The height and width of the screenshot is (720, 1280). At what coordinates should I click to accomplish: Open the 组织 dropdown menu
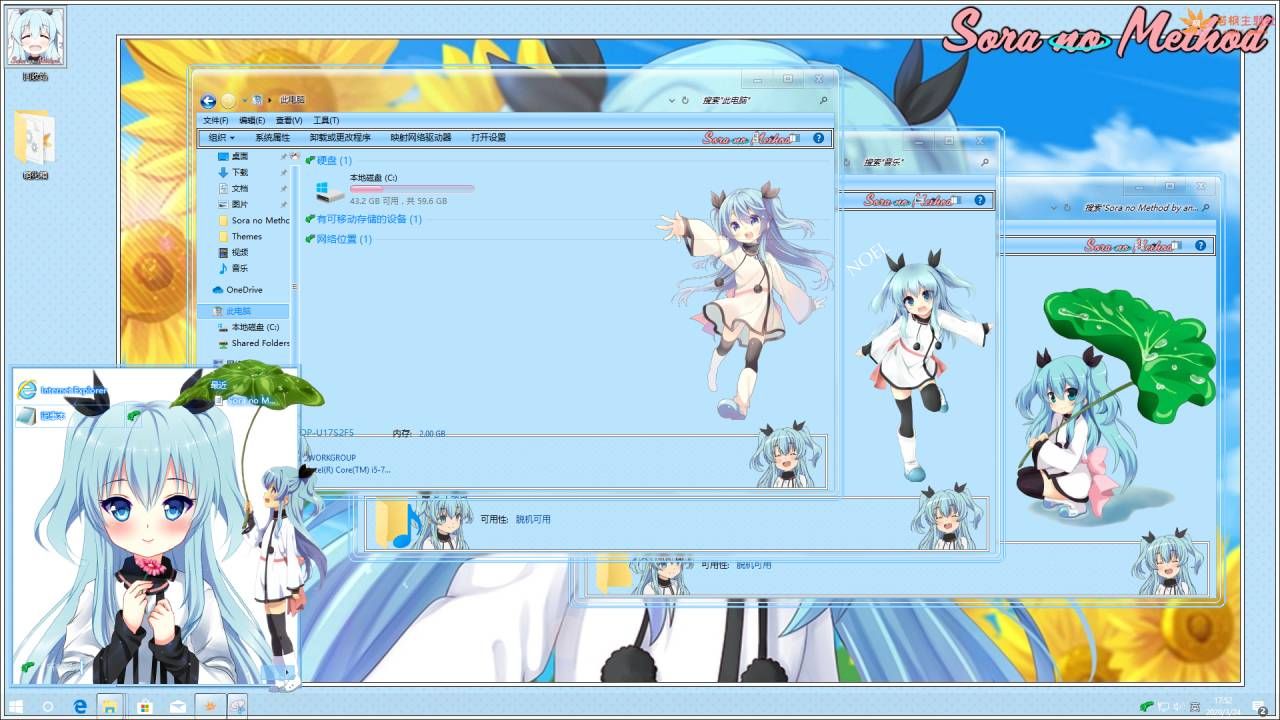click(222, 138)
